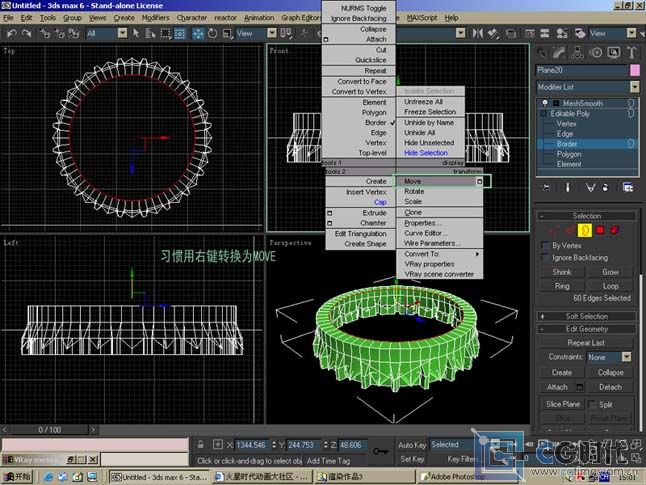Select Border sub-object icon in Selection rollout

tap(585, 230)
